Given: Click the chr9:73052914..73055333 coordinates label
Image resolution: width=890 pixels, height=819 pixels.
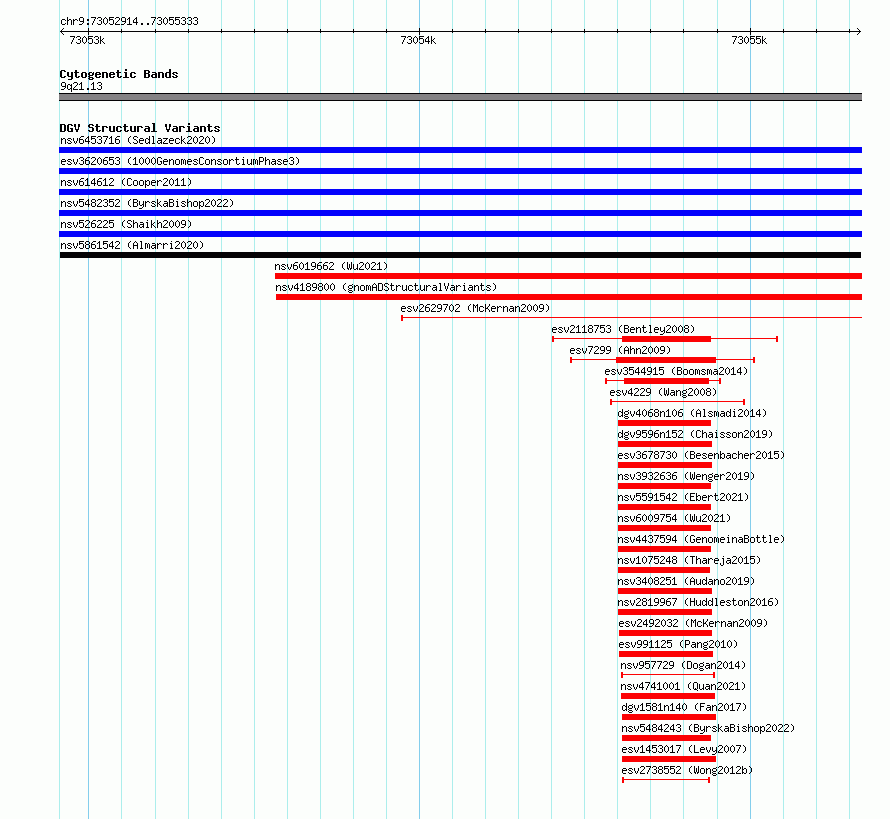Looking at the screenshot, I should coord(129,21).
